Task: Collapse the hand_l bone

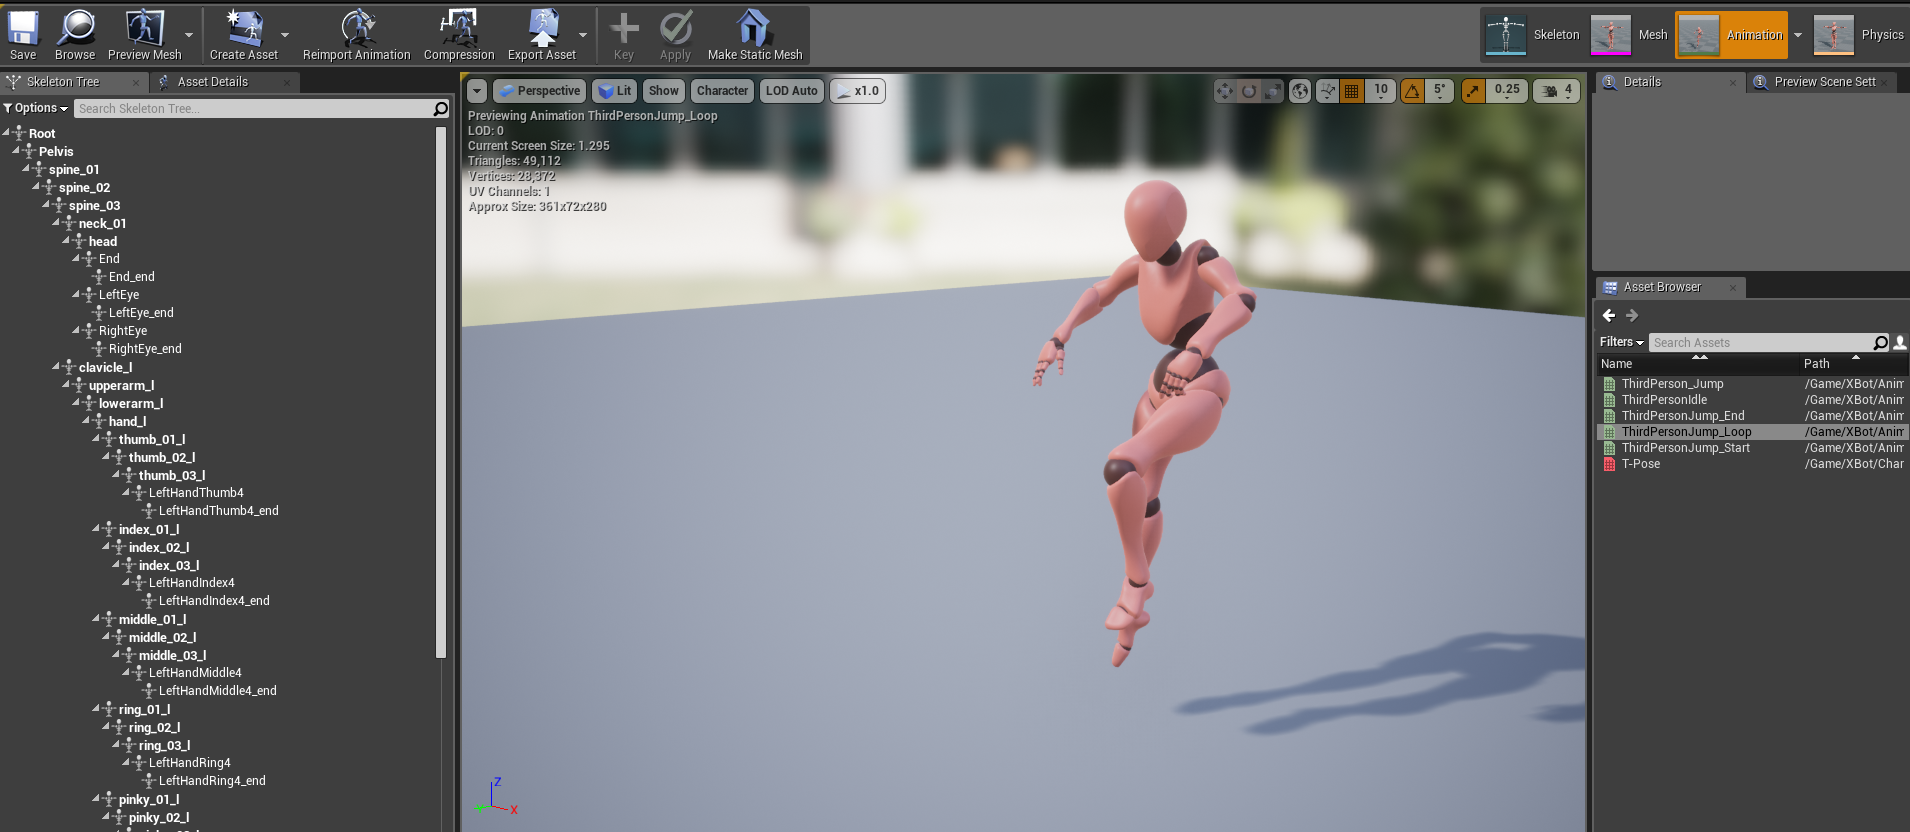Action: tap(87, 420)
